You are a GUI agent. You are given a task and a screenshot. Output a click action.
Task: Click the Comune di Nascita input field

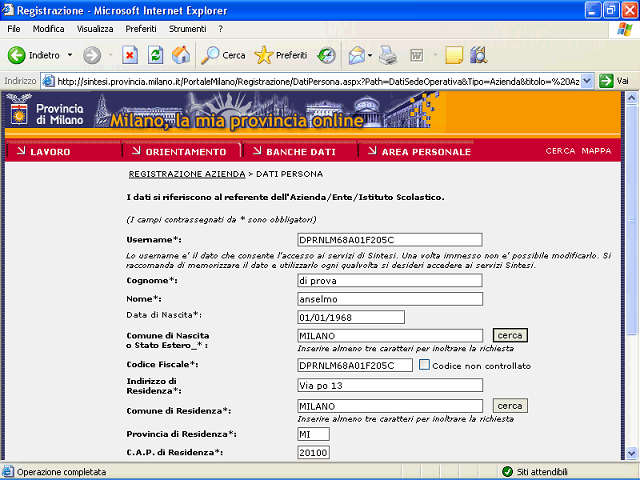coord(390,336)
